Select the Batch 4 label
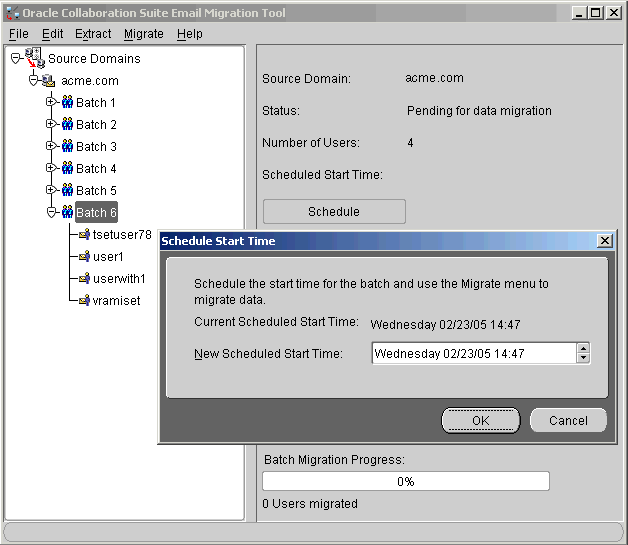 pyautogui.click(x=96, y=169)
